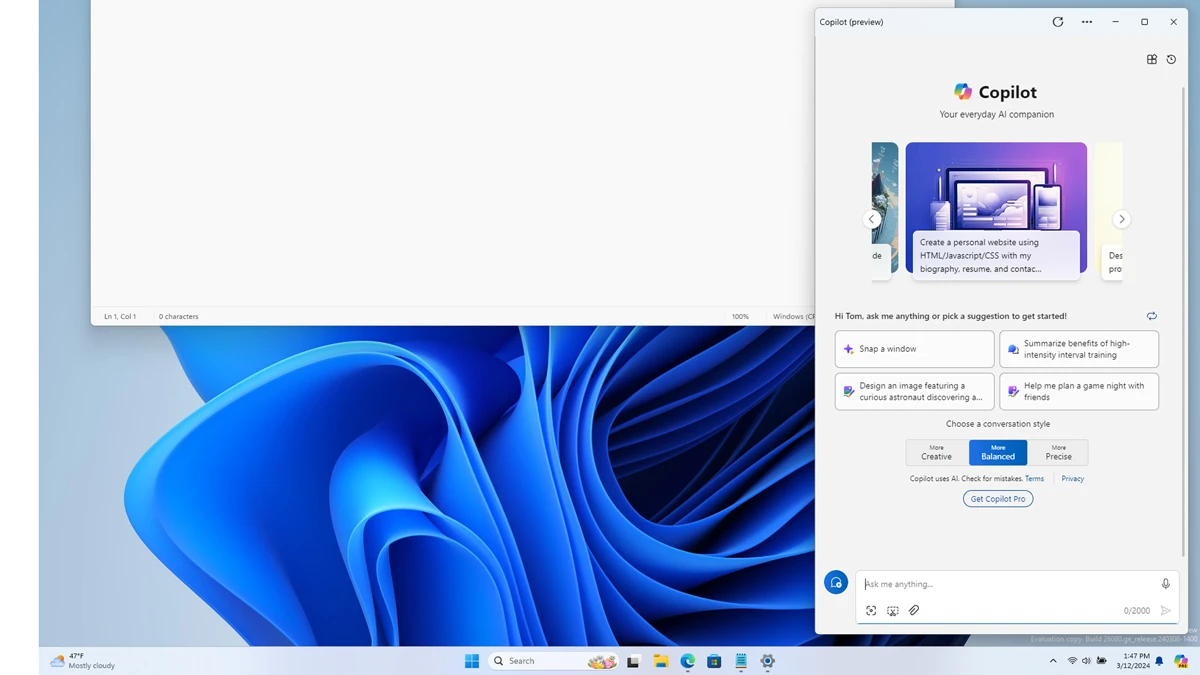Click the battery tray icon
The height and width of the screenshot is (675, 1200).
[x=1102, y=661]
